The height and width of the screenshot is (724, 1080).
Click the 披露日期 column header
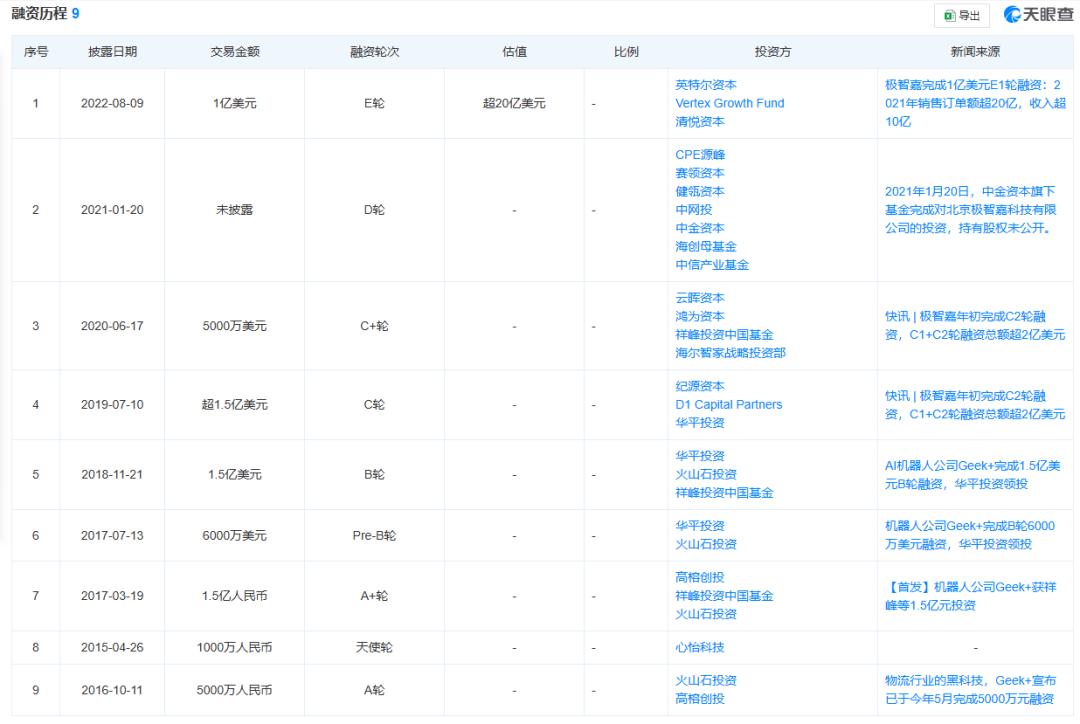tap(112, 52)
